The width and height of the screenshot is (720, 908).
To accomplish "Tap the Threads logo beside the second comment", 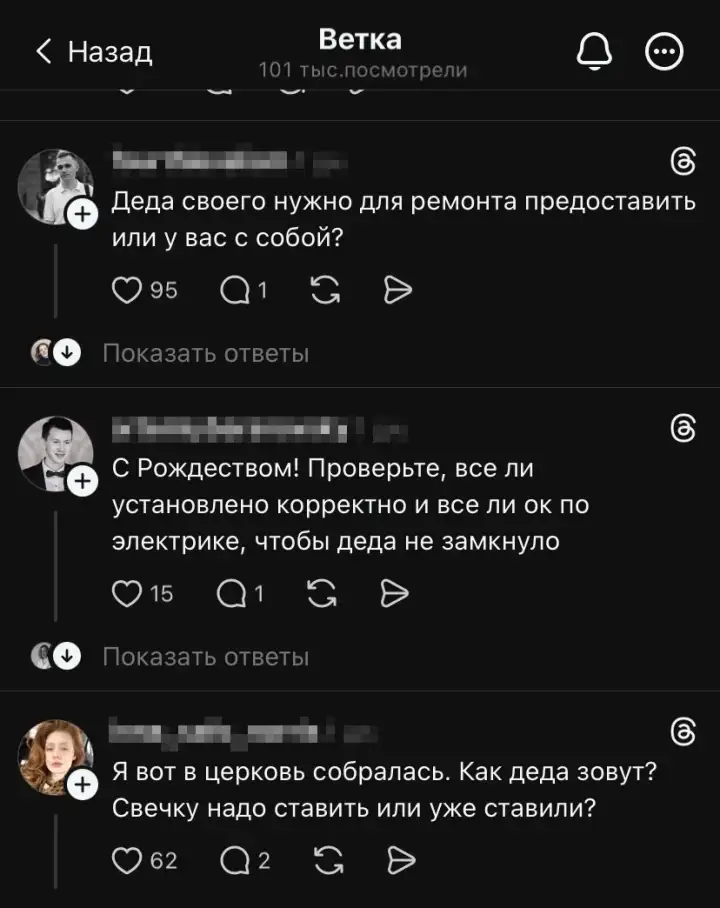I will tap(681, 426).
